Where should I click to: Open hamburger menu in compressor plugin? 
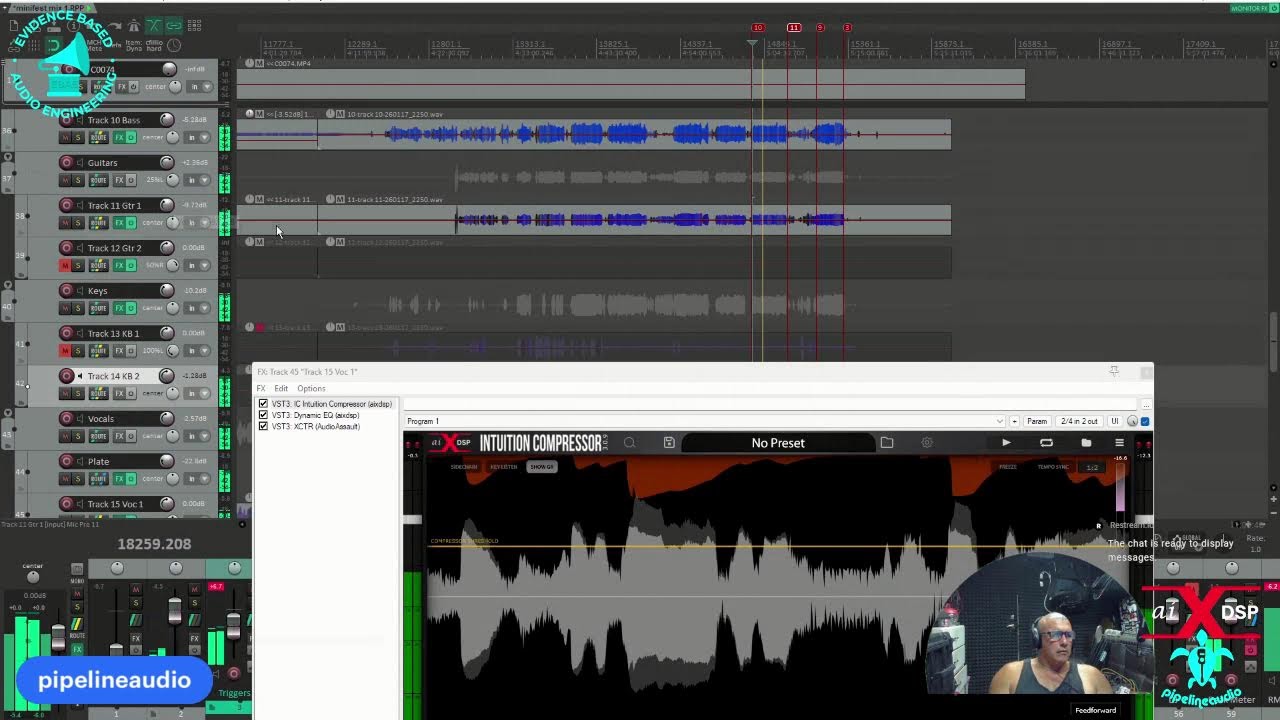(1119, 442)
